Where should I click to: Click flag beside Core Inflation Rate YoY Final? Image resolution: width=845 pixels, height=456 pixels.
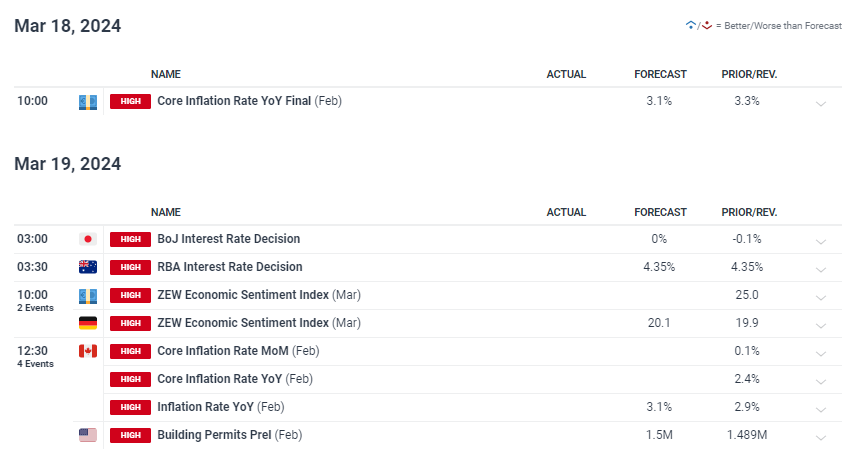click(x=87, y=101)
